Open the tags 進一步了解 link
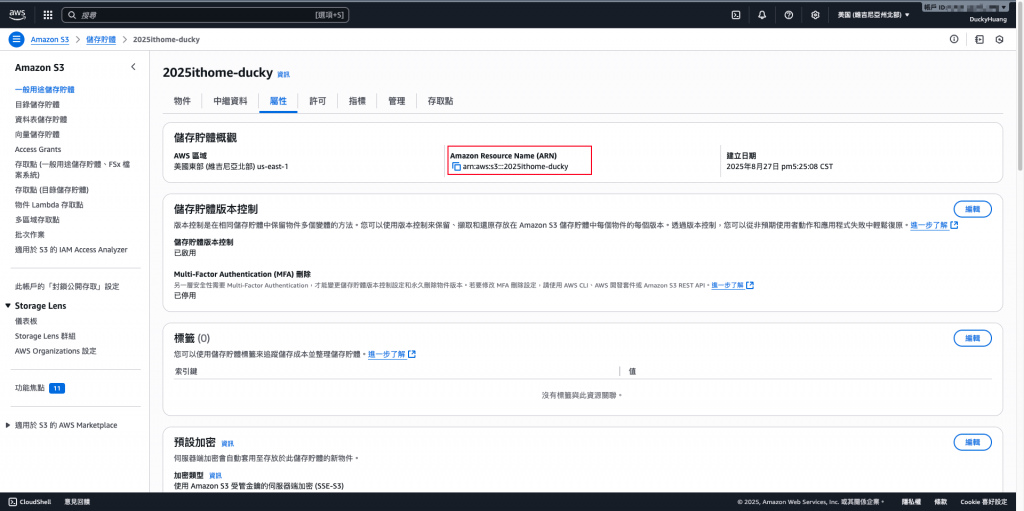Image resolution: width=1024 pixels, height=511 pixels. pos(392,354)
